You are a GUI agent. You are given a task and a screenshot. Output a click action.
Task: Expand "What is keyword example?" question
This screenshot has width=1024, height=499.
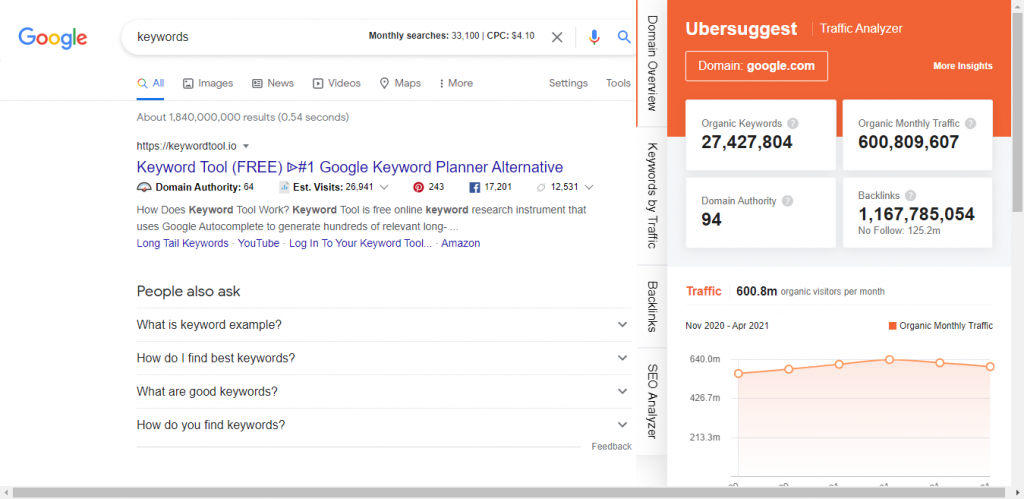pyautogui.click(x=384, y=325)
